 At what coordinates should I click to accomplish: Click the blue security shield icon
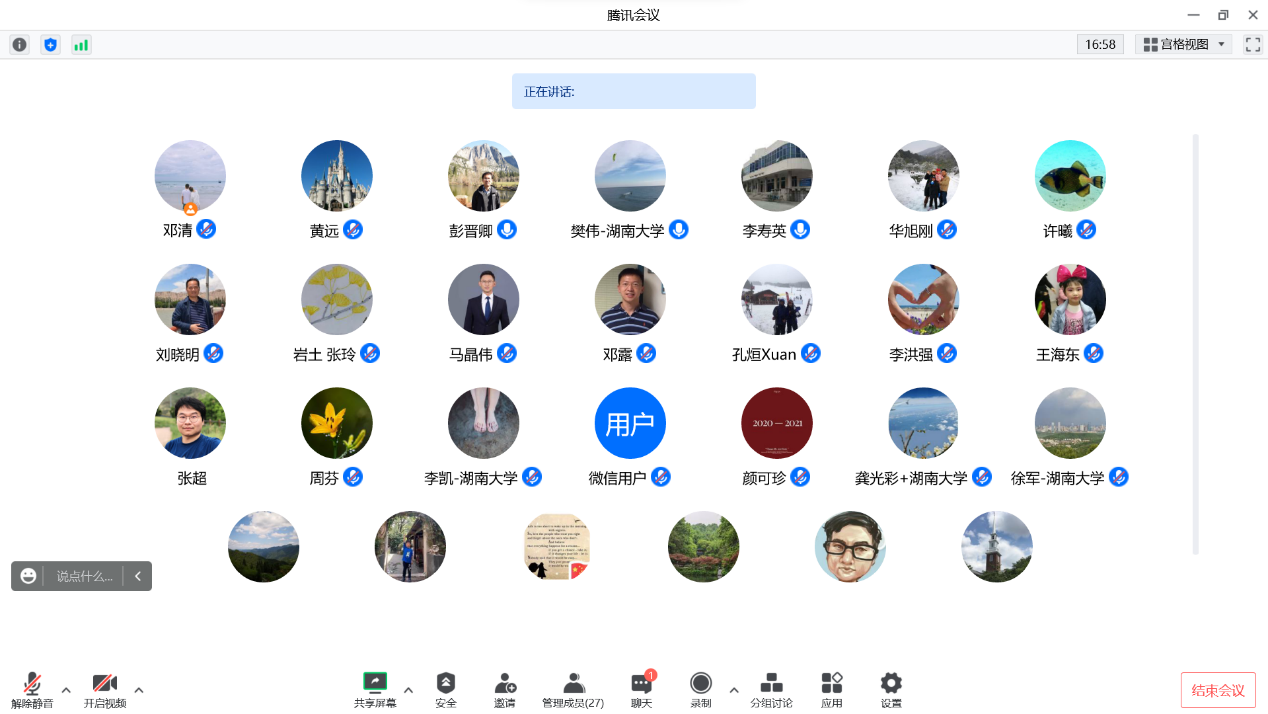50,45
